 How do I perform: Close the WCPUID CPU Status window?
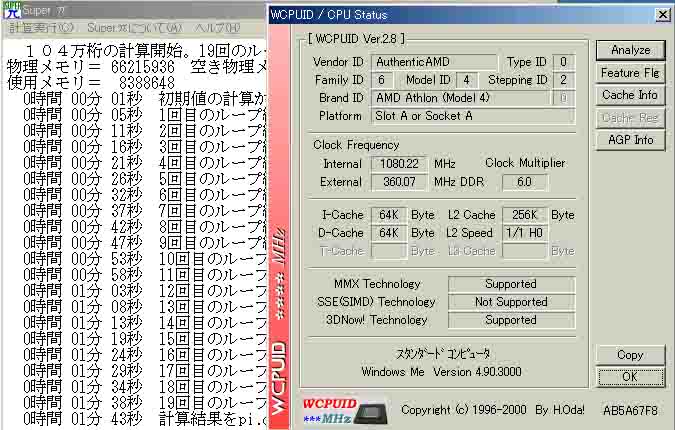(663, 15)
